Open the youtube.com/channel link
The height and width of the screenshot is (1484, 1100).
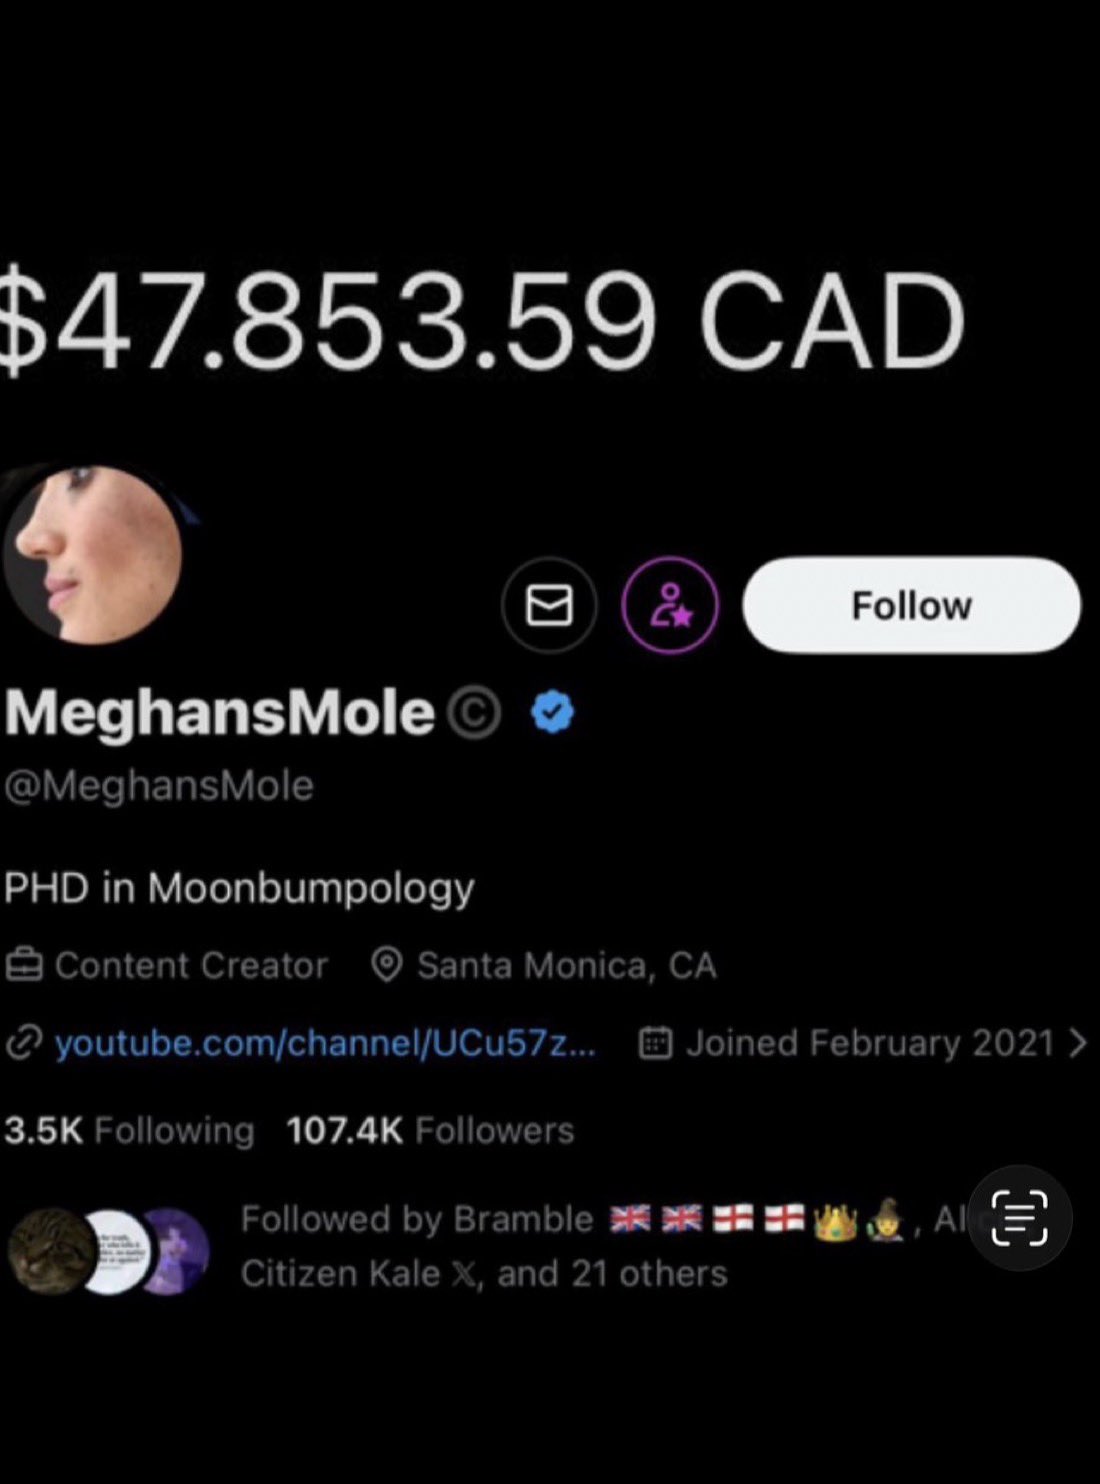tap(325, 1043)
